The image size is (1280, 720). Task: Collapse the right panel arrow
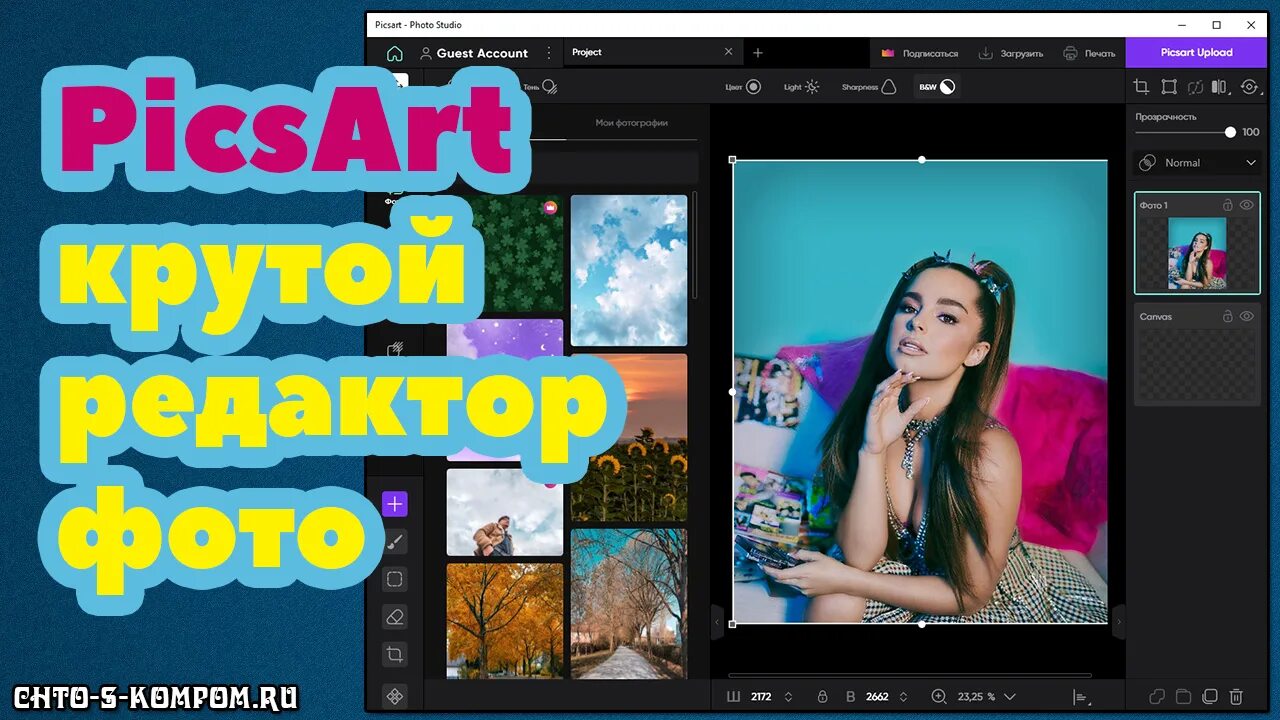(1119, 622)
